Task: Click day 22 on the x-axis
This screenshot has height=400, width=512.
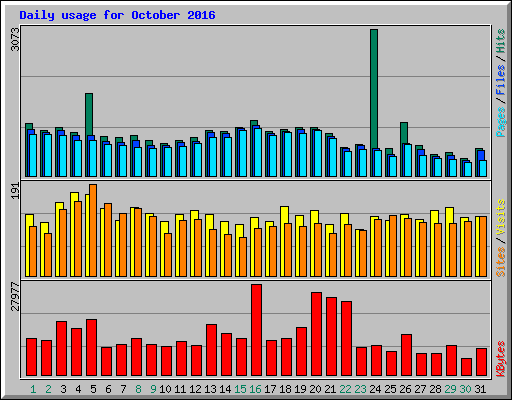Action: [x=345, y=389]
